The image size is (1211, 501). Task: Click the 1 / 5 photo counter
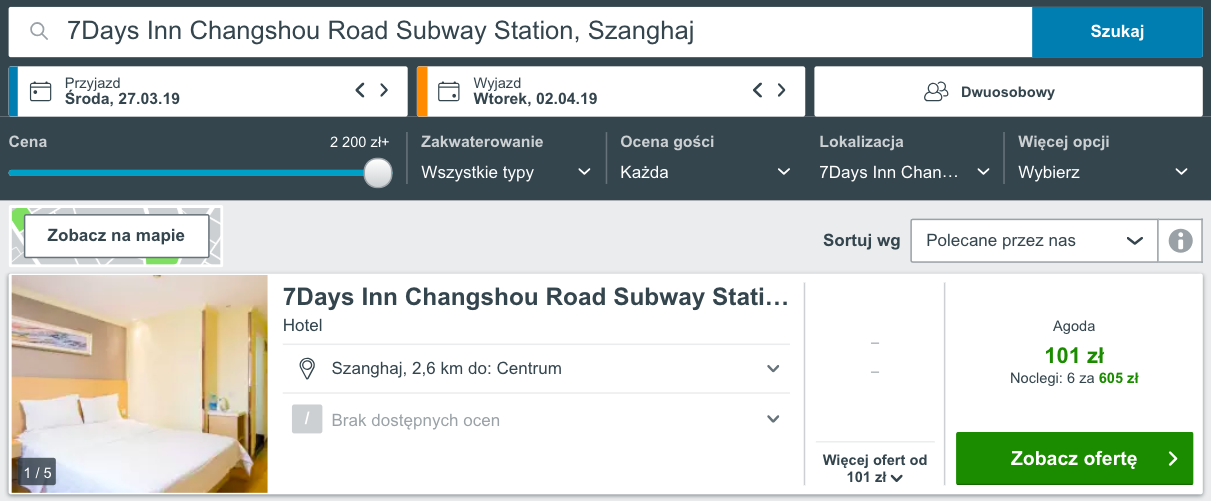(x=37, y=472)
